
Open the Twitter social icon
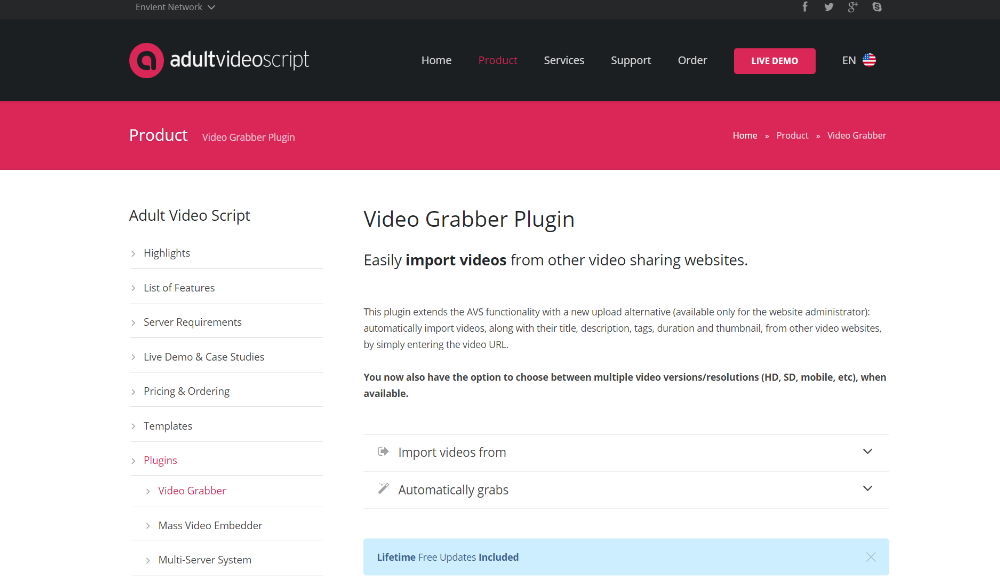click(x=828, y=7)
